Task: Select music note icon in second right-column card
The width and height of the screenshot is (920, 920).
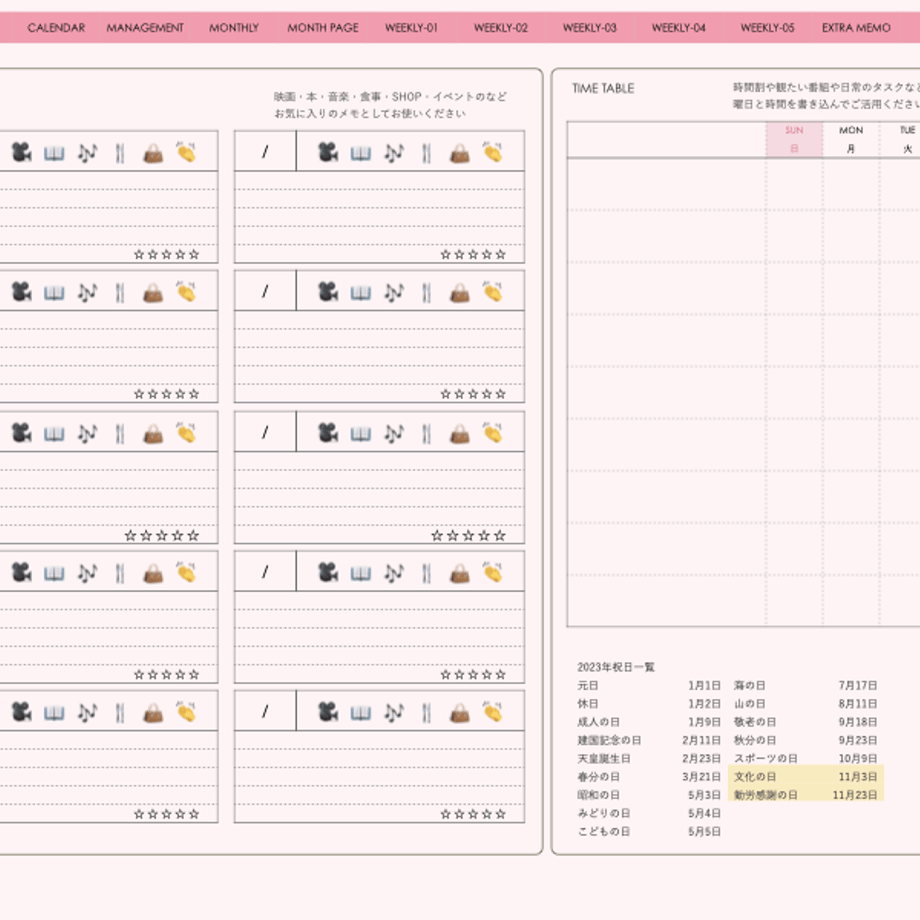Action: pyautogui.click(x=394, y=292)
